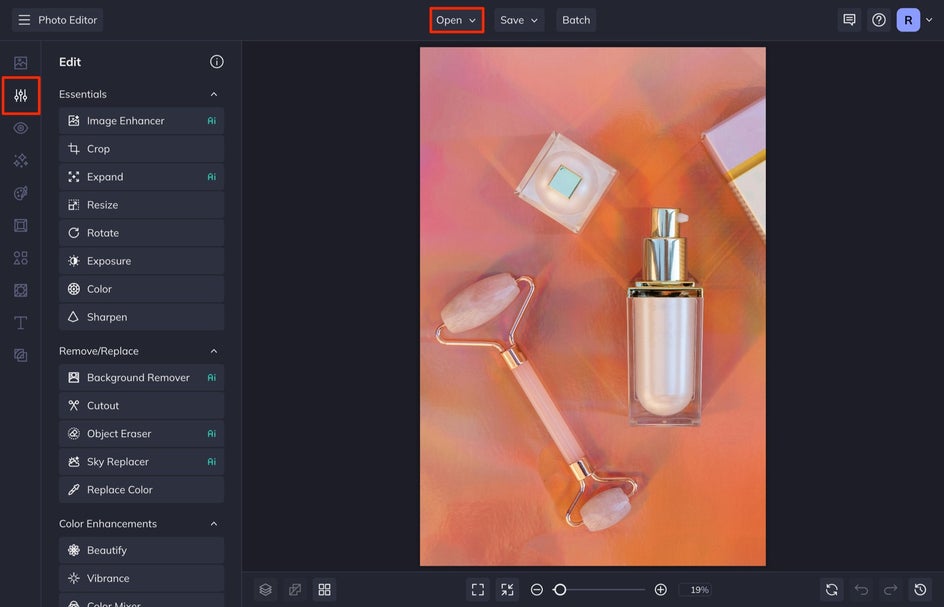Expand the account dropdown chevron

pos(929,20)
